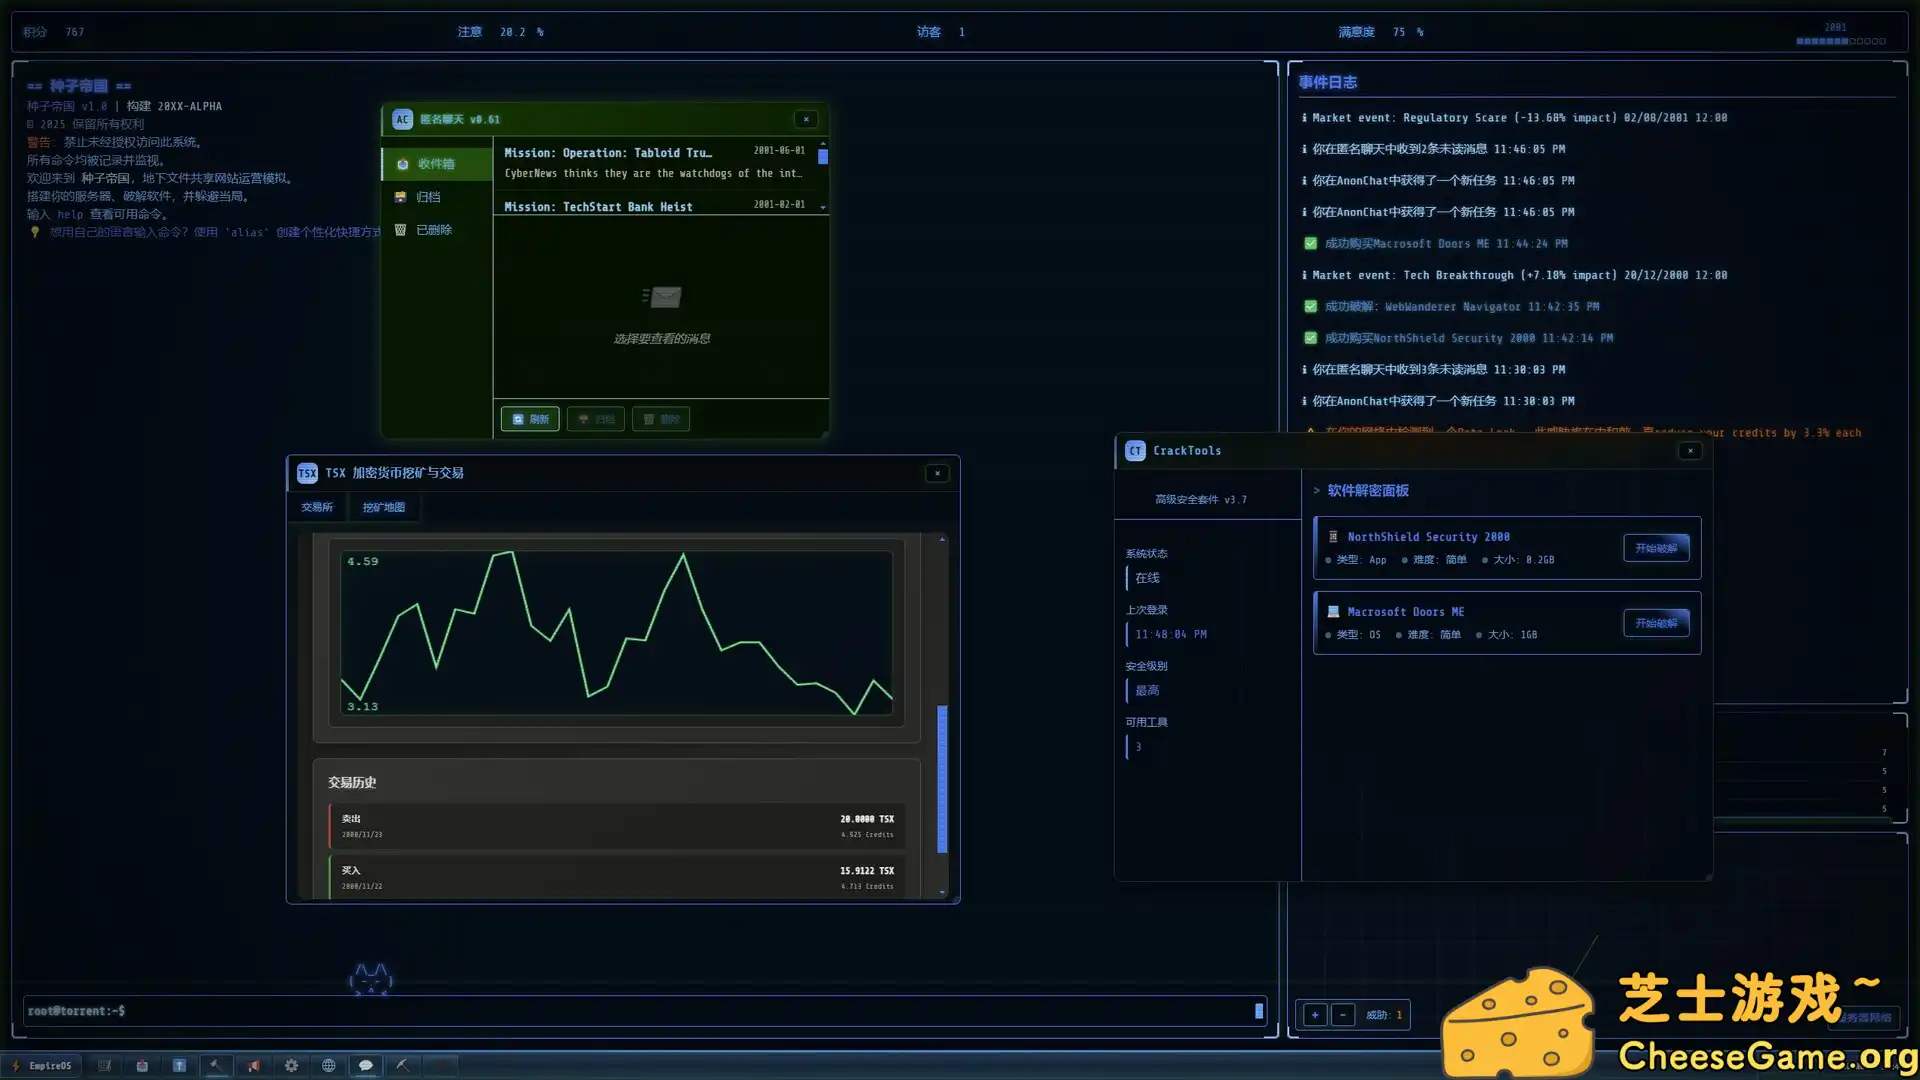Click the 刷新 refresh button in chat

530,419
